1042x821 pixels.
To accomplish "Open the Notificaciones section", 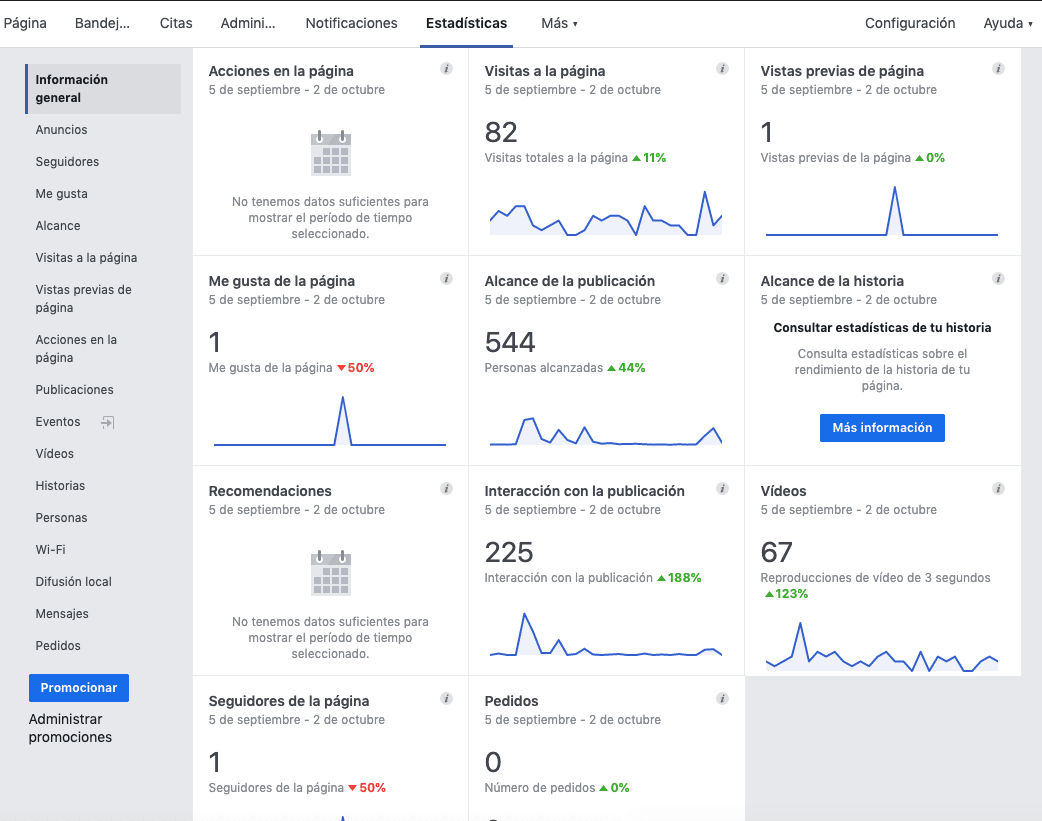I will pyautogui.click(x=351, y=22).
